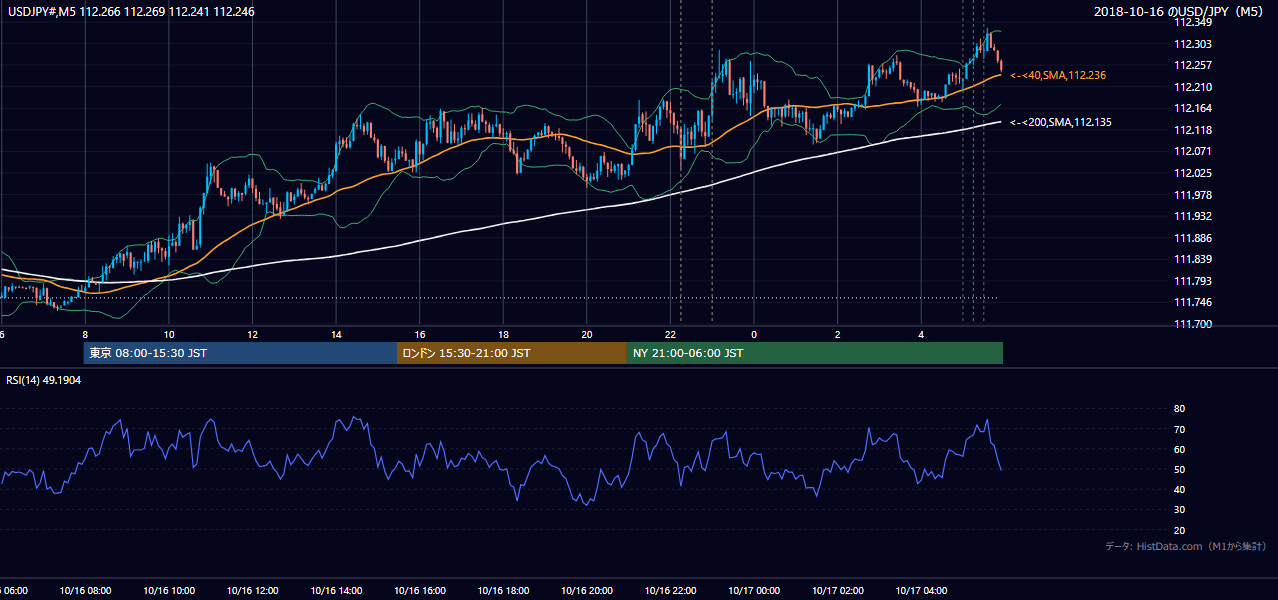Viewport: 1278px width, 600px height.
Task: Click the 10/16 10:00 bottom date label
Action: click(169, 590)
